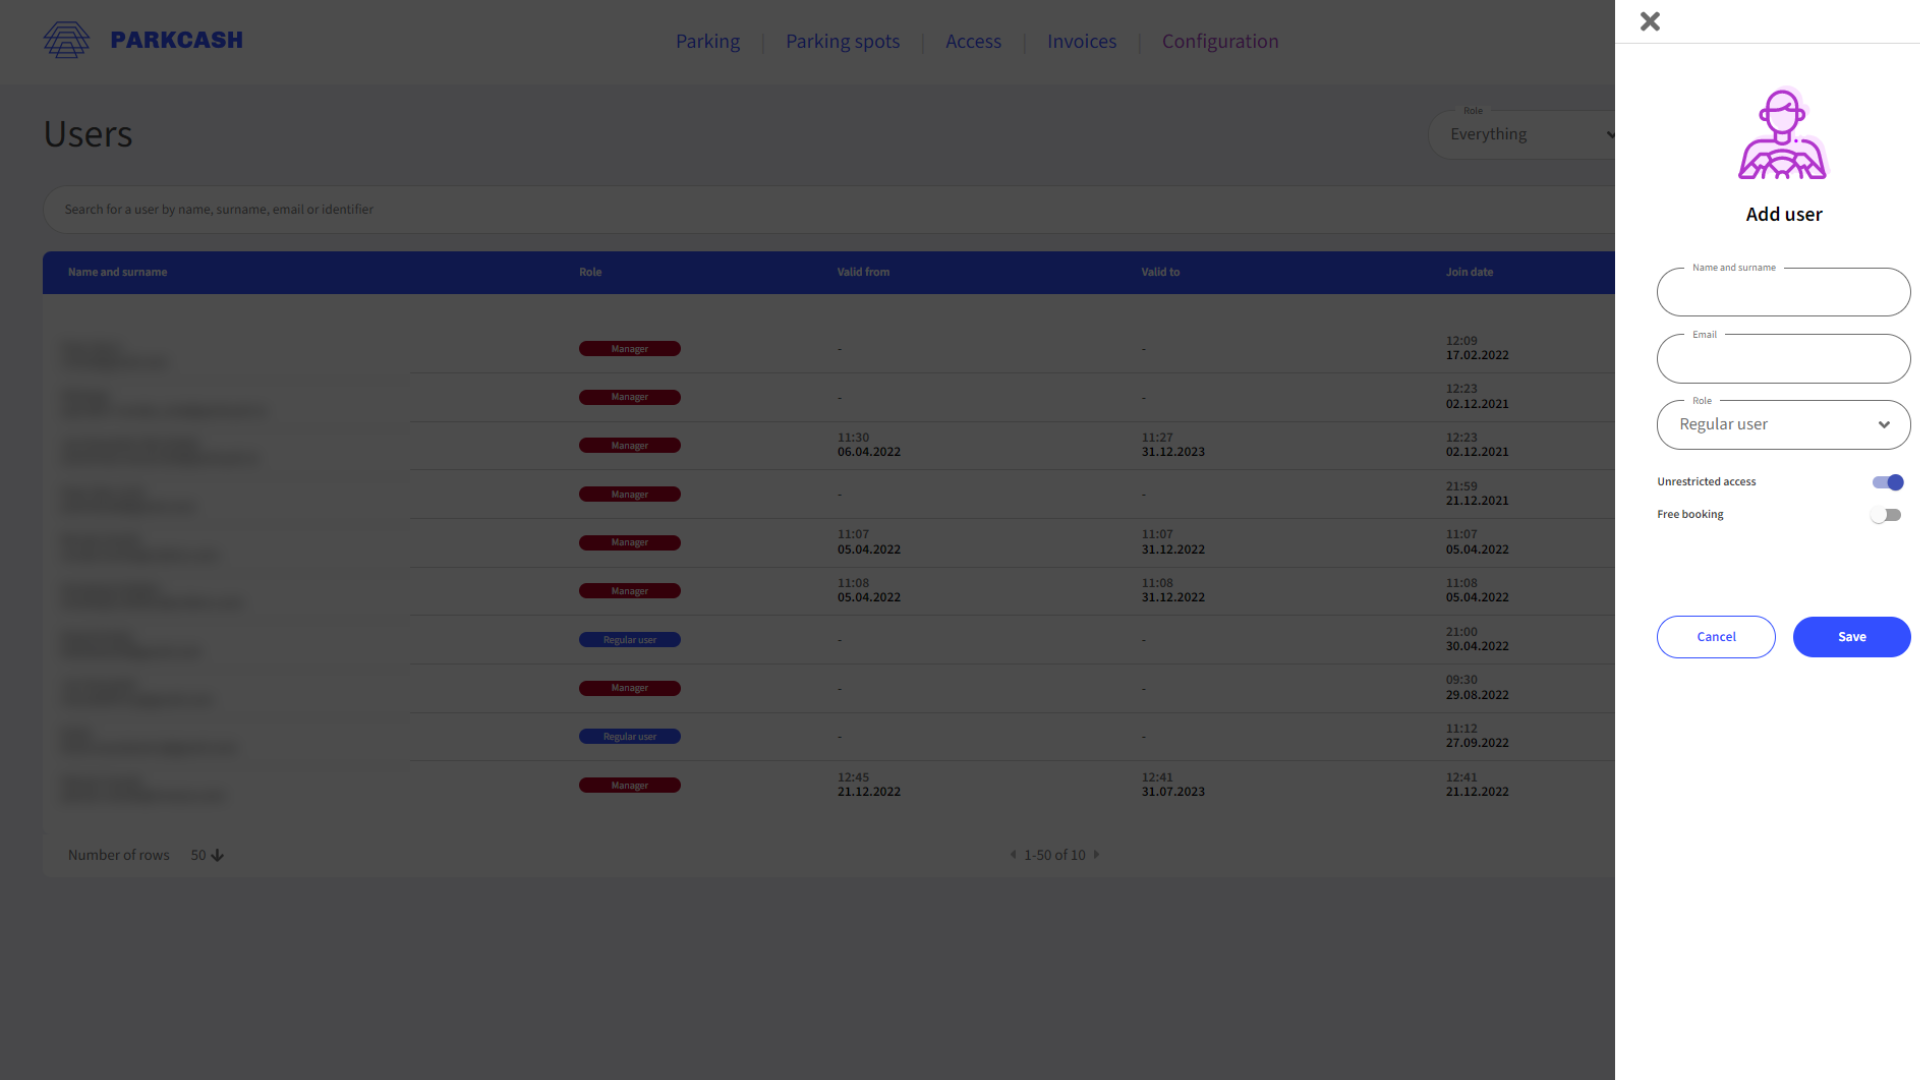Disable Unrestricted access toggle
Screen dimensions: 1920x1080
click(x=1888, y=482)
